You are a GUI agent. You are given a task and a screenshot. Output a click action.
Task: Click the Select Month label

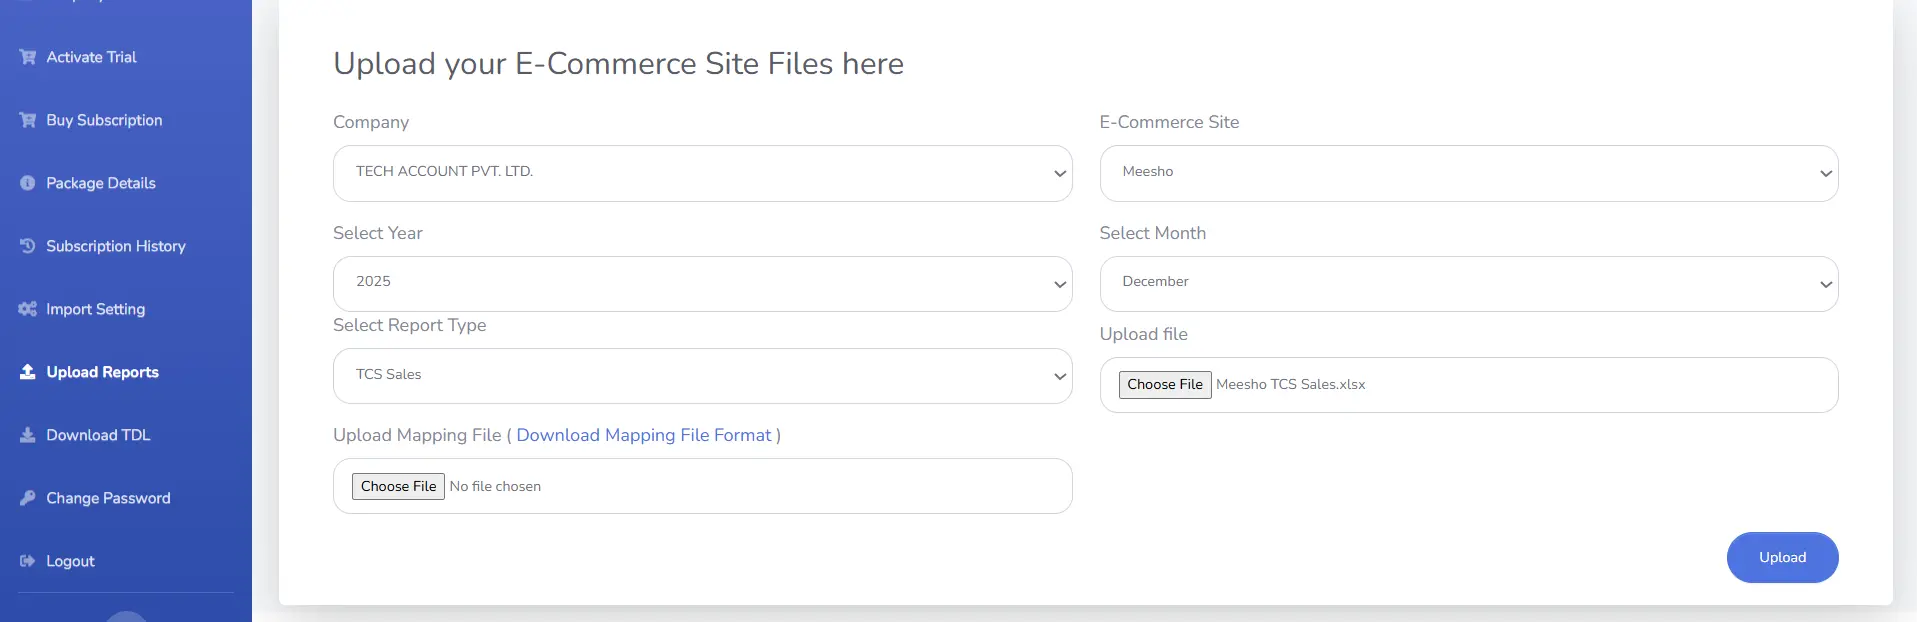[1152, 233]
